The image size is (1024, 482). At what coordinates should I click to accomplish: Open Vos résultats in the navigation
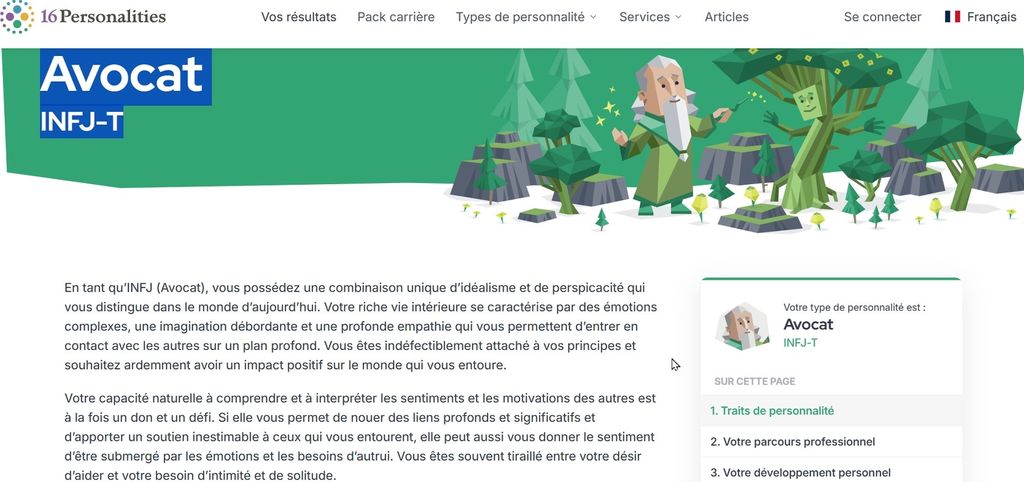tap(298, 17)
